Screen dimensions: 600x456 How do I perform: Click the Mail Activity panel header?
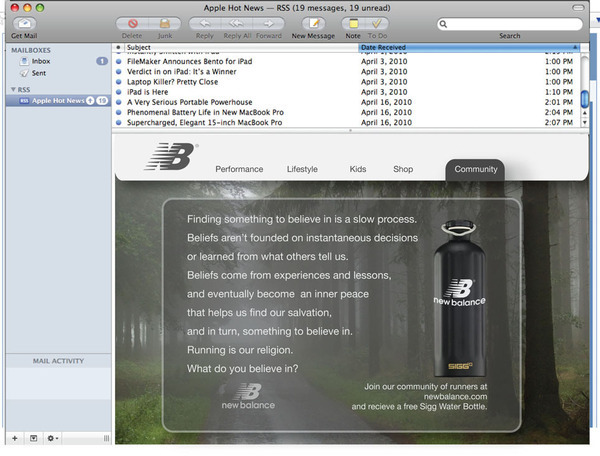(x=58, y=361)
